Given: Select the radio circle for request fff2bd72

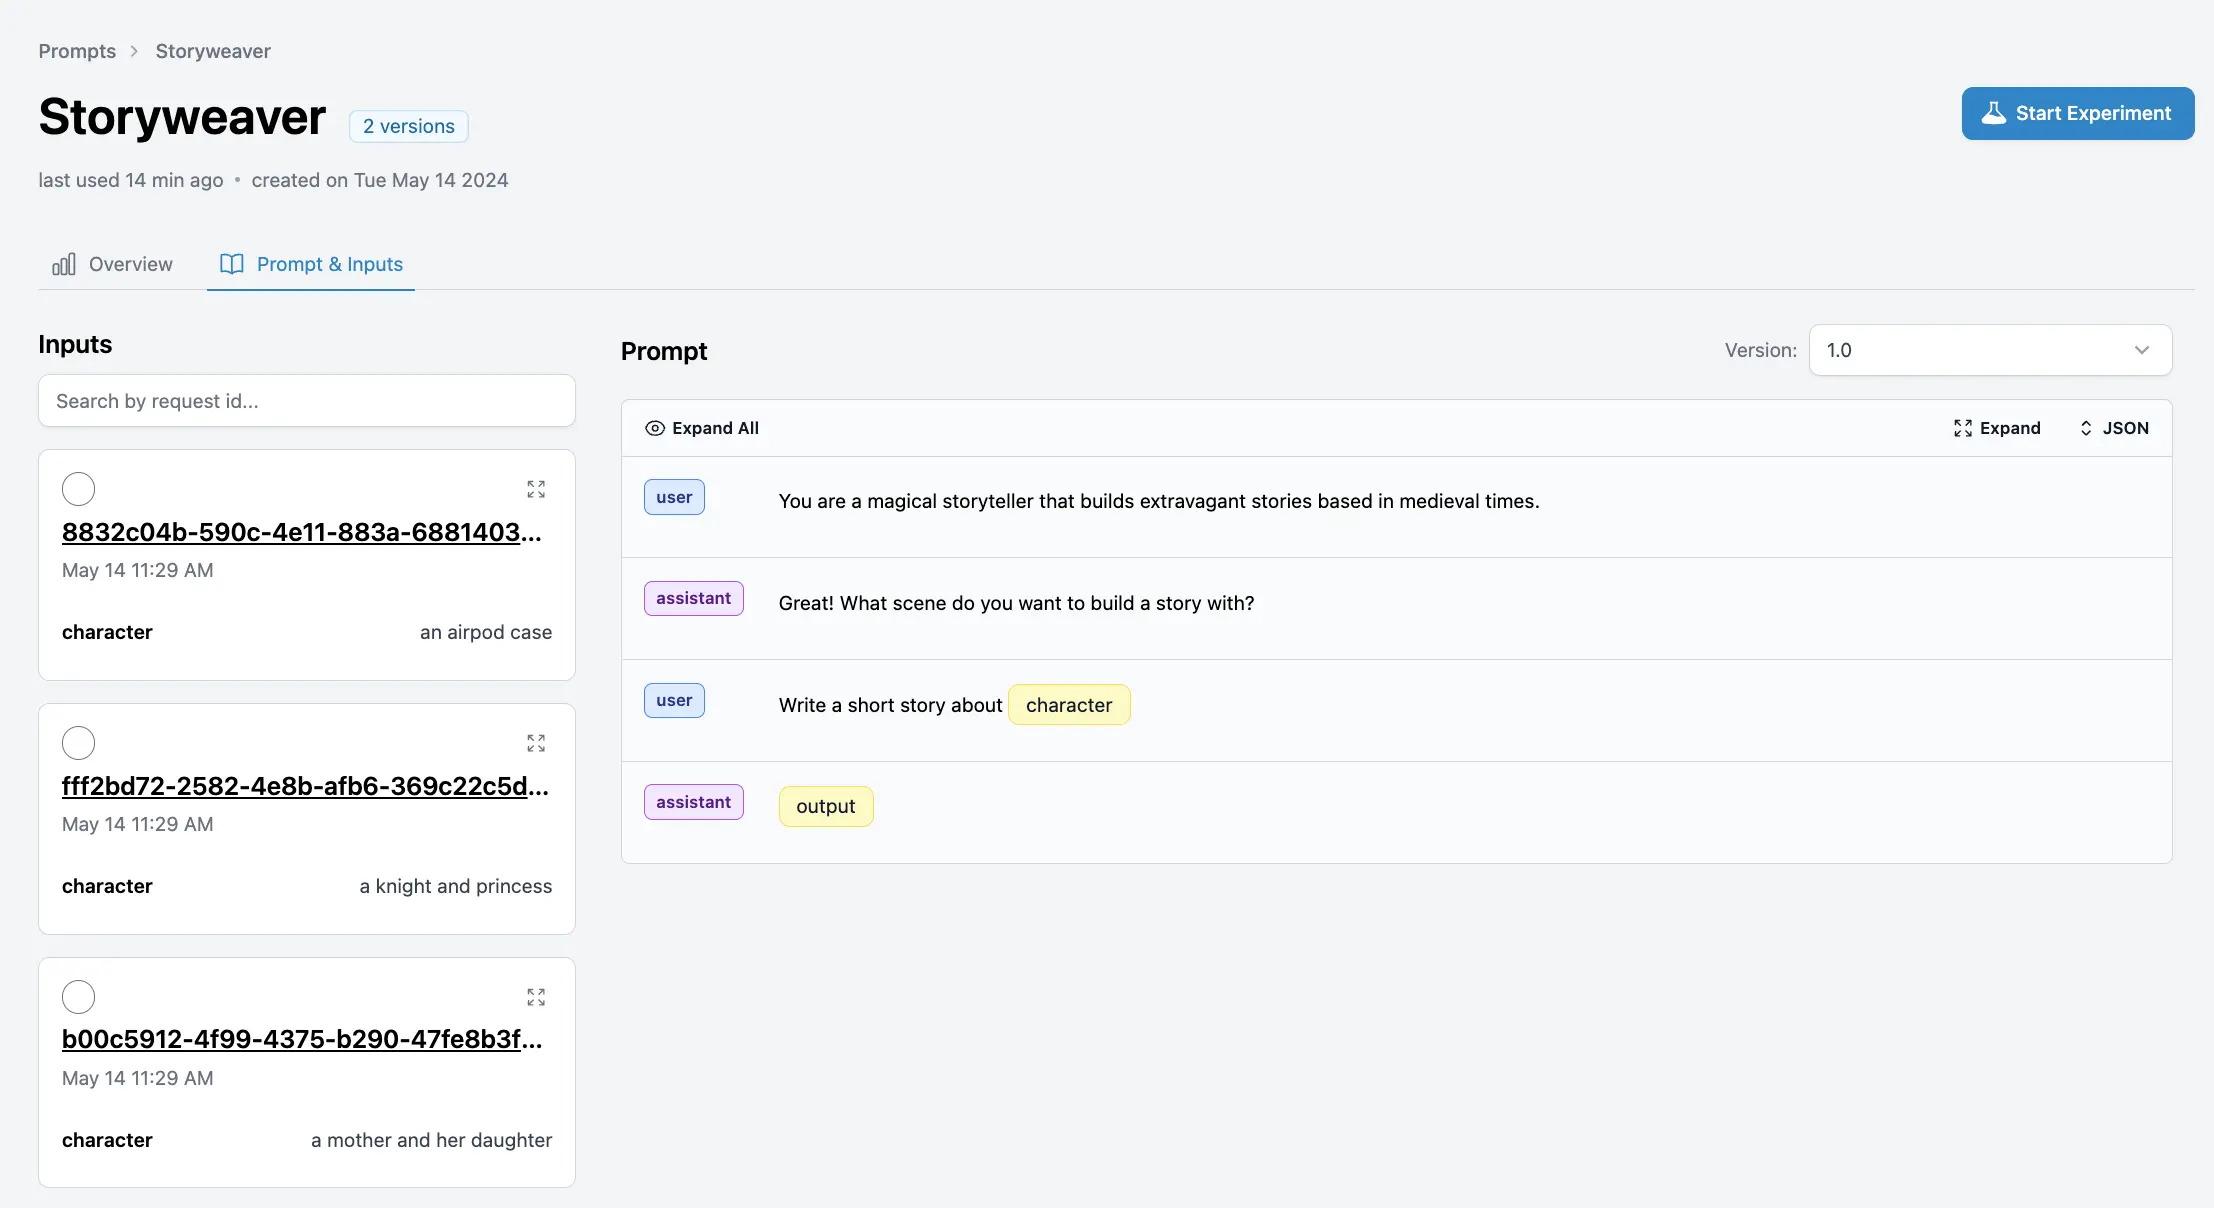Looking at the screenshot, I should 78,743.
